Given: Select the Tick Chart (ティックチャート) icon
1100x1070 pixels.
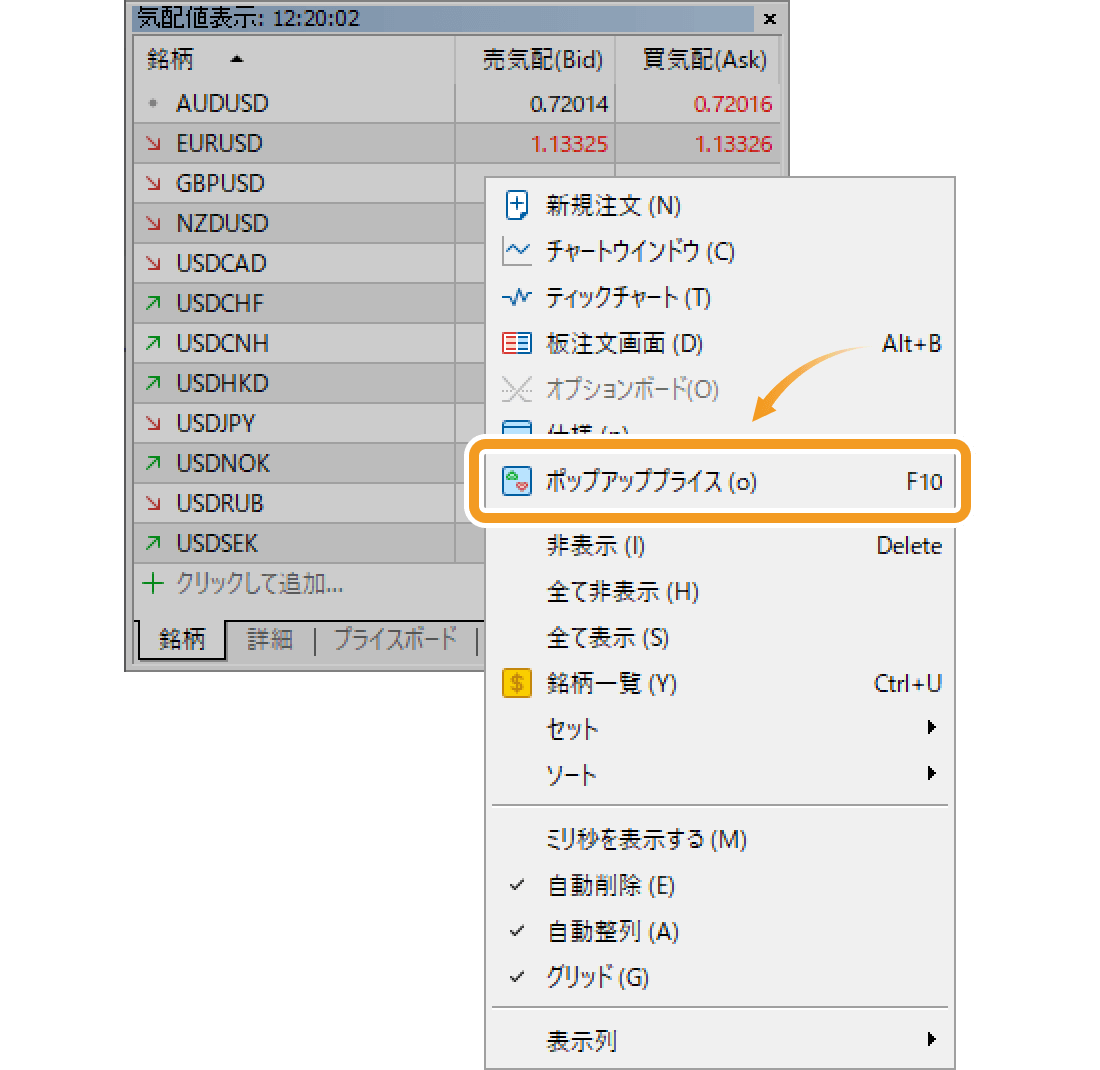Looking at the screenshot, I should 517,297.
